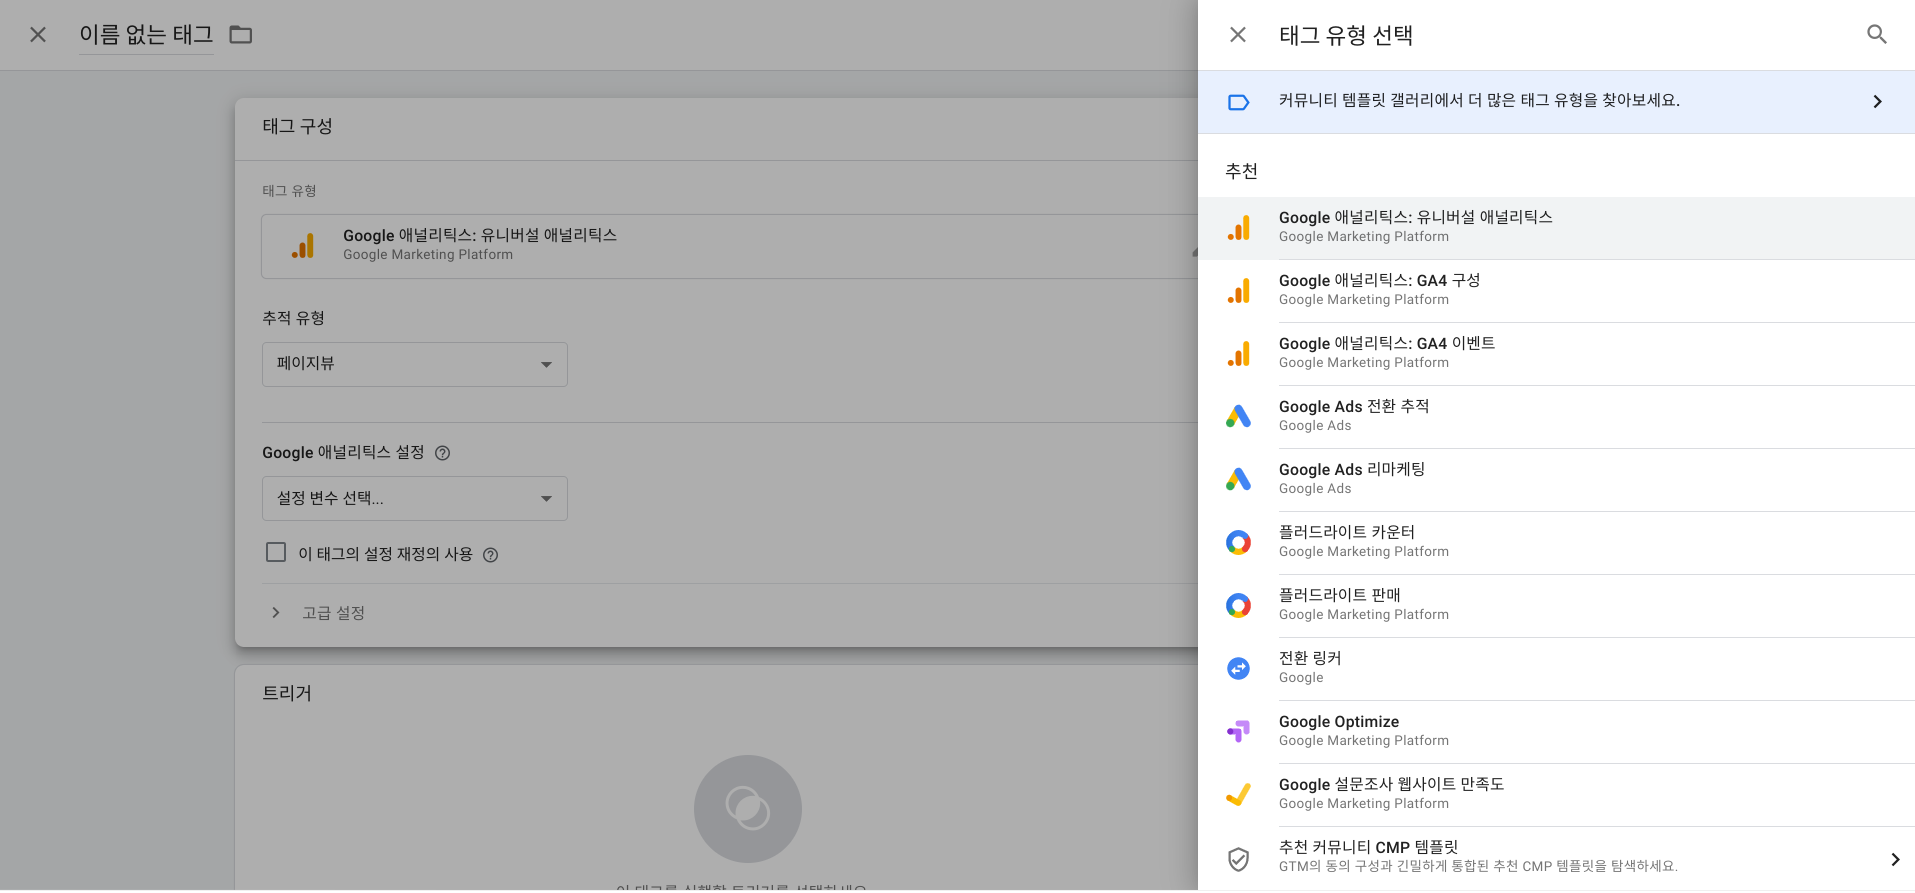
Task: Click the Google 설문조사 웹사이트 만족도 checkmark icon
Action: pyautogui.click(x=1238, y=794)
